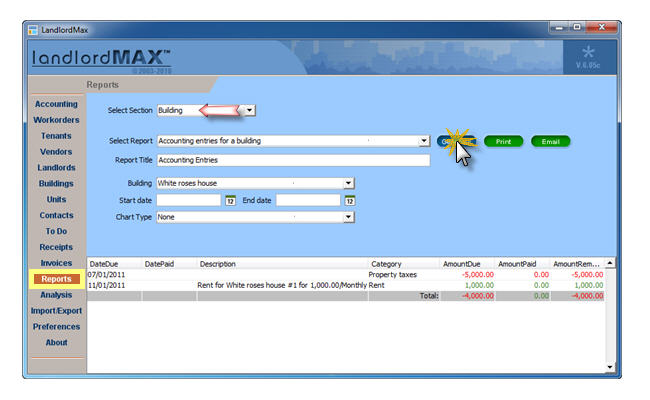Click the results table scroll down arrow
650x400 pixels.
tap(610, 367)
